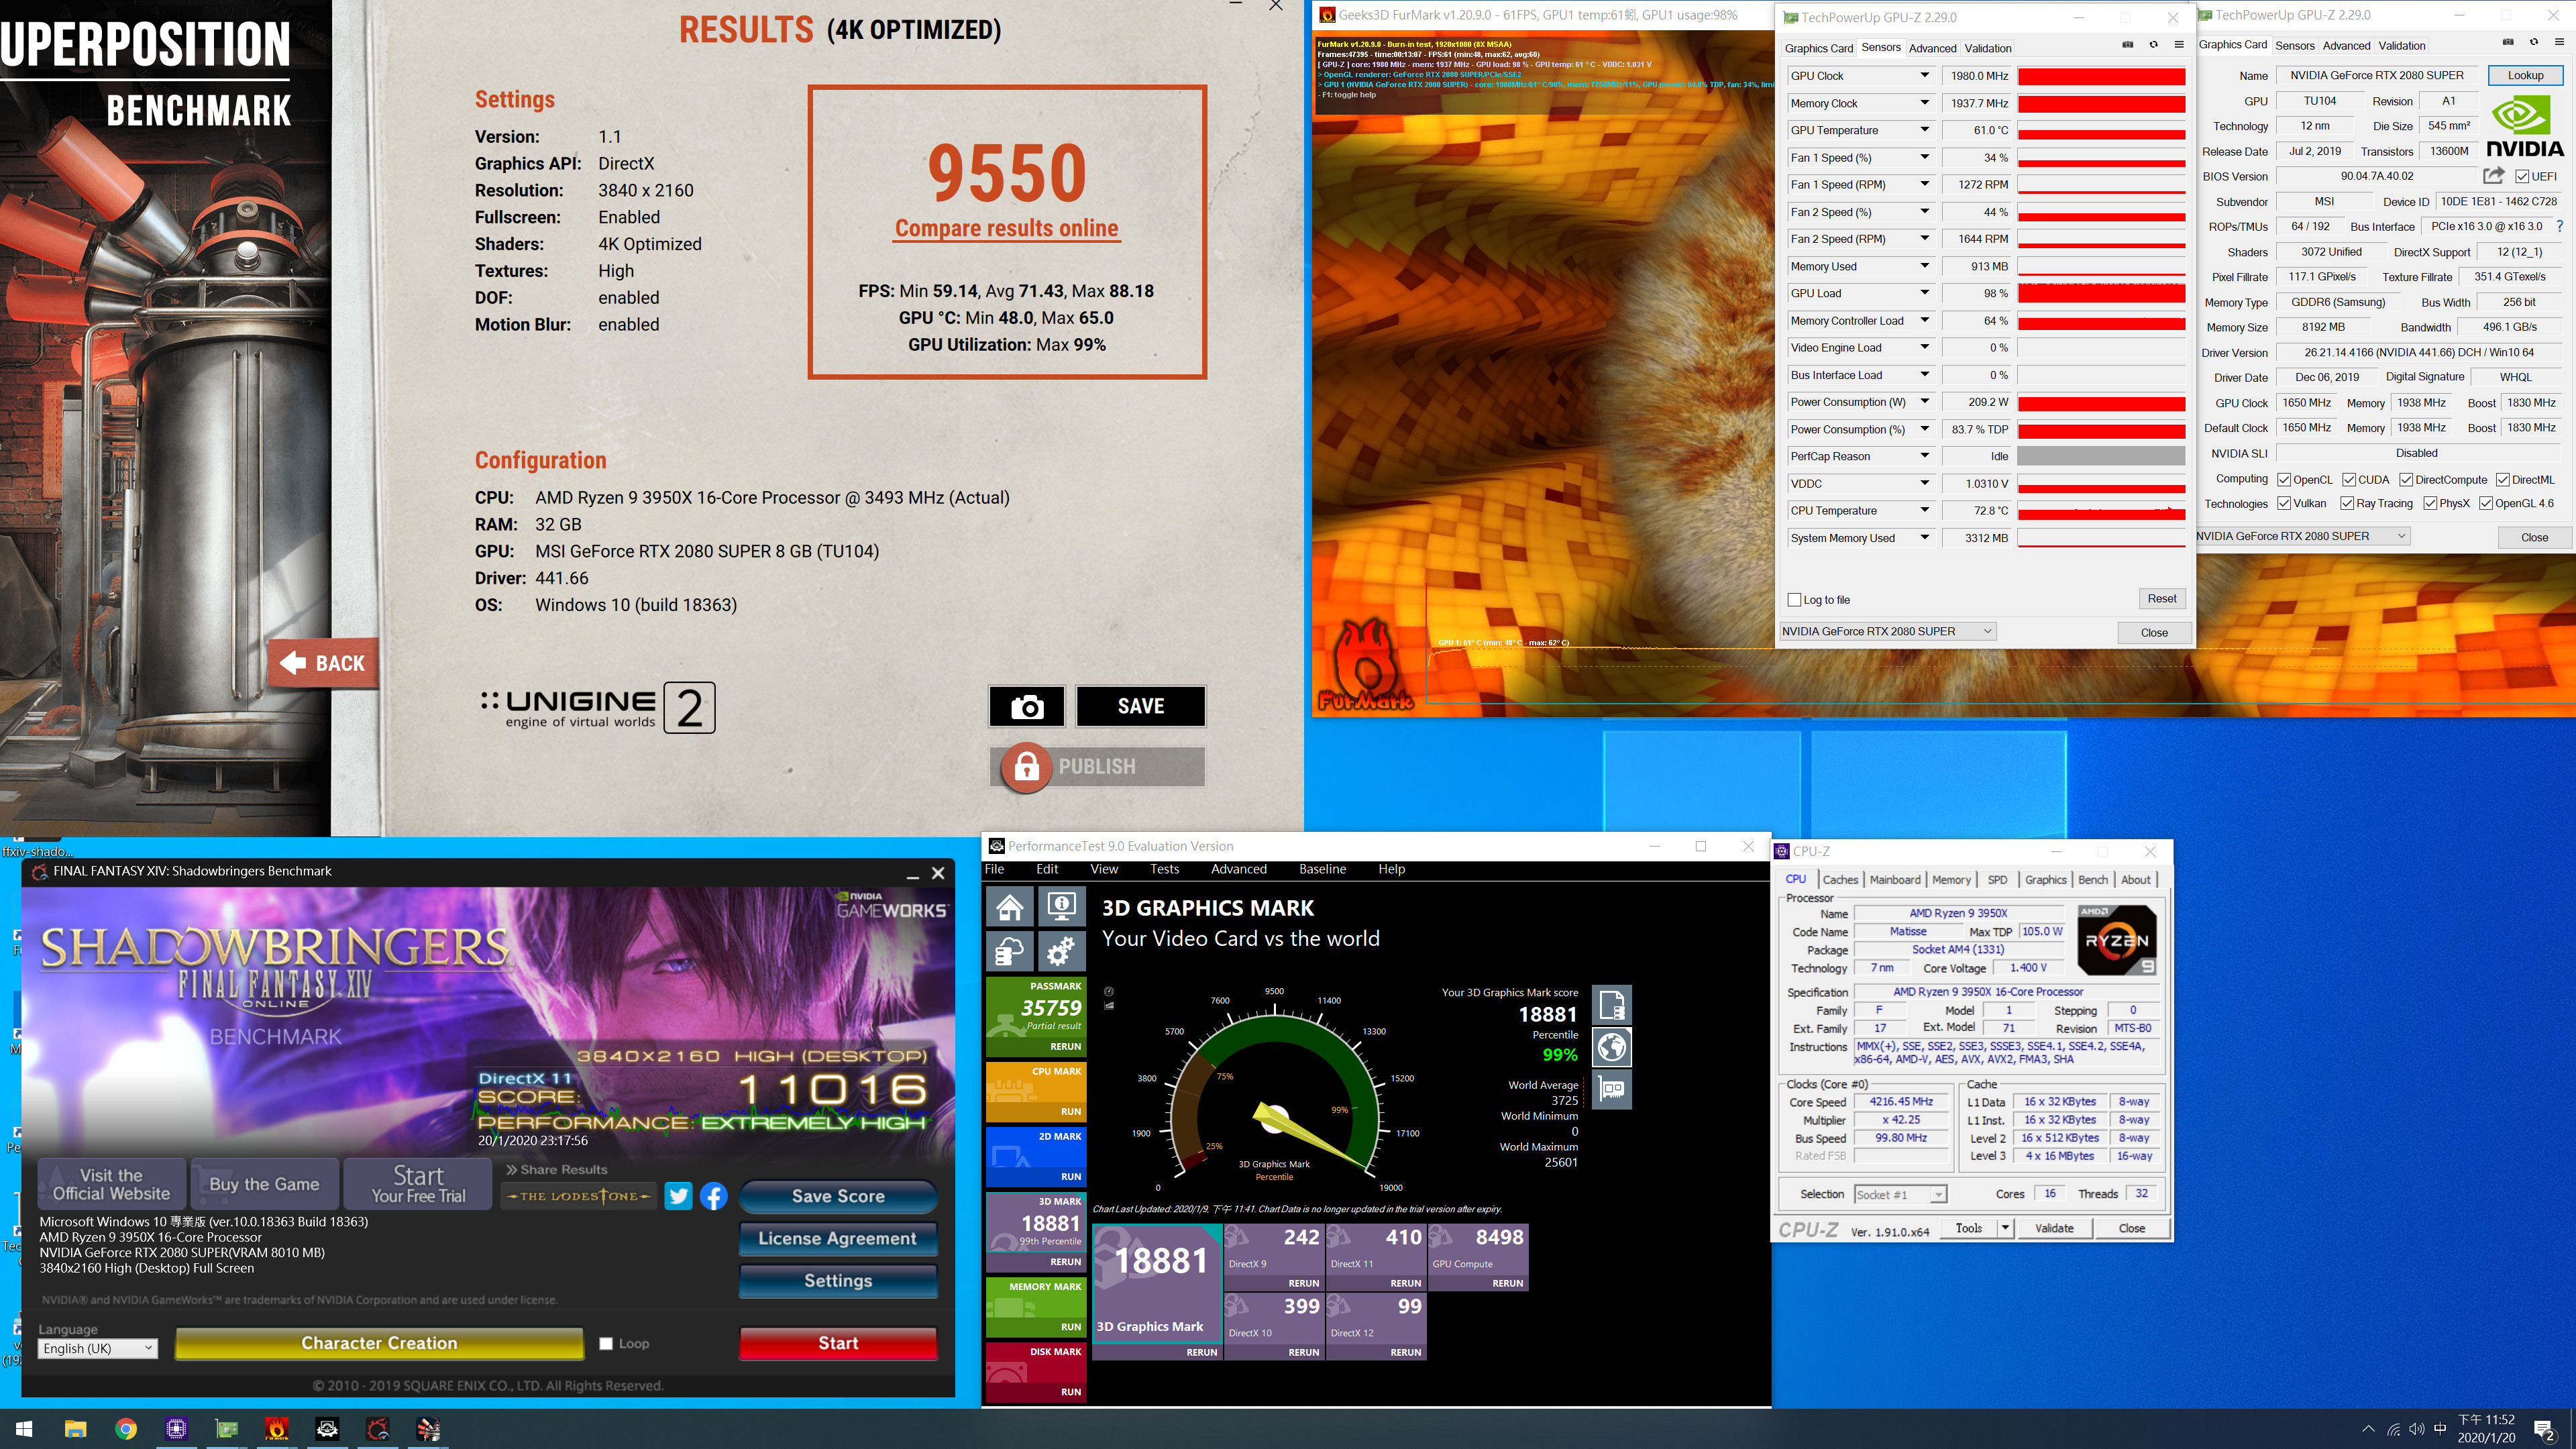
Task: Click the Power Consumption (W) sensor graph bar
Action: [x=2101, y=402]
